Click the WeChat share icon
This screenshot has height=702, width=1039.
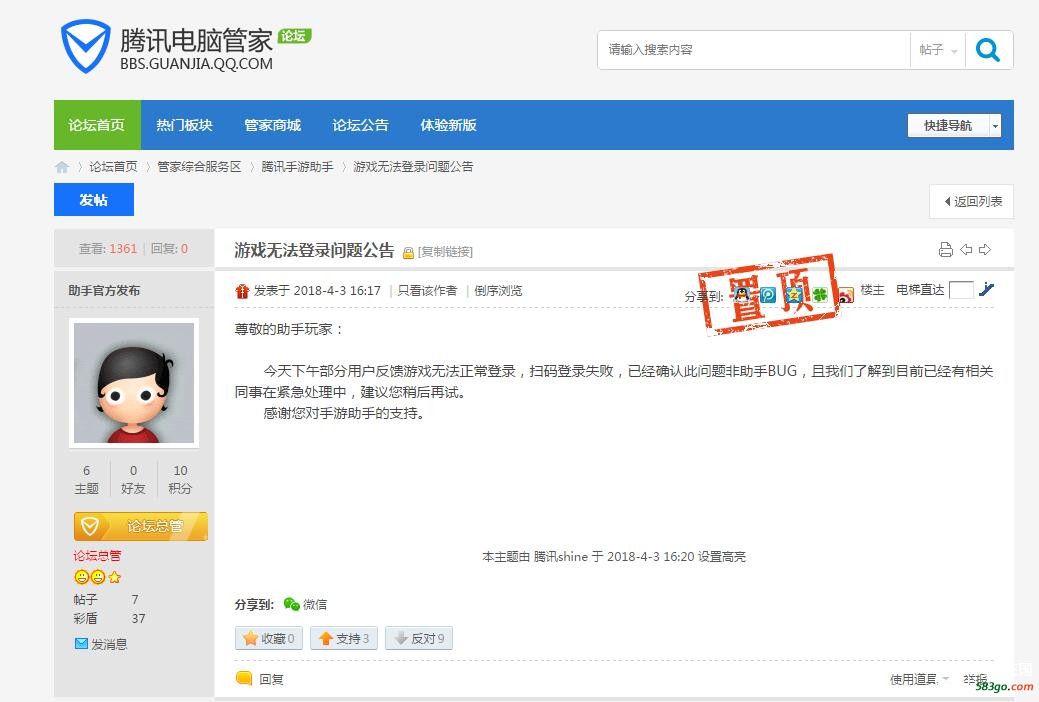(291, 604)
